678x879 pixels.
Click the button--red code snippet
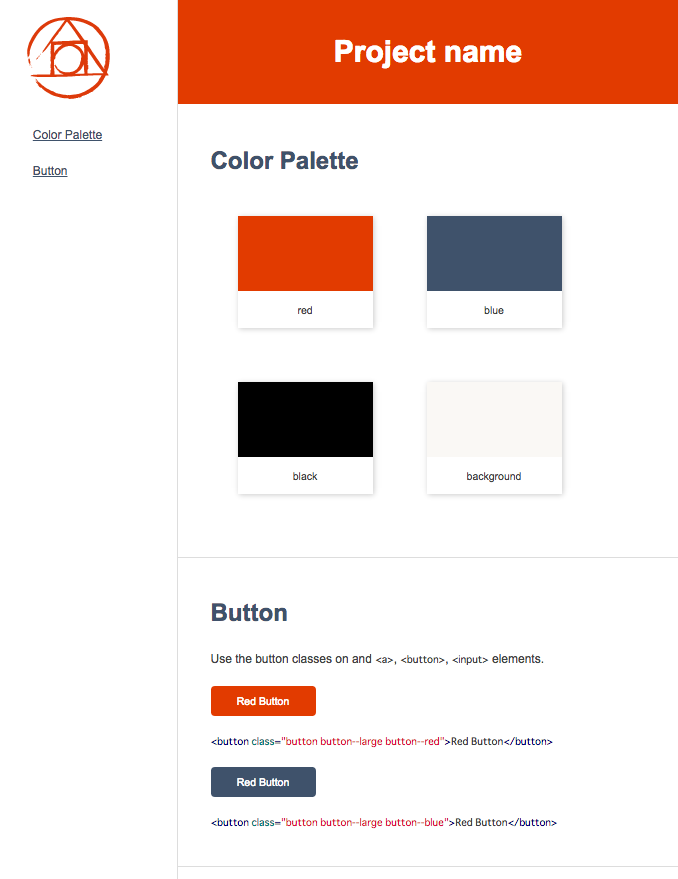381,741
